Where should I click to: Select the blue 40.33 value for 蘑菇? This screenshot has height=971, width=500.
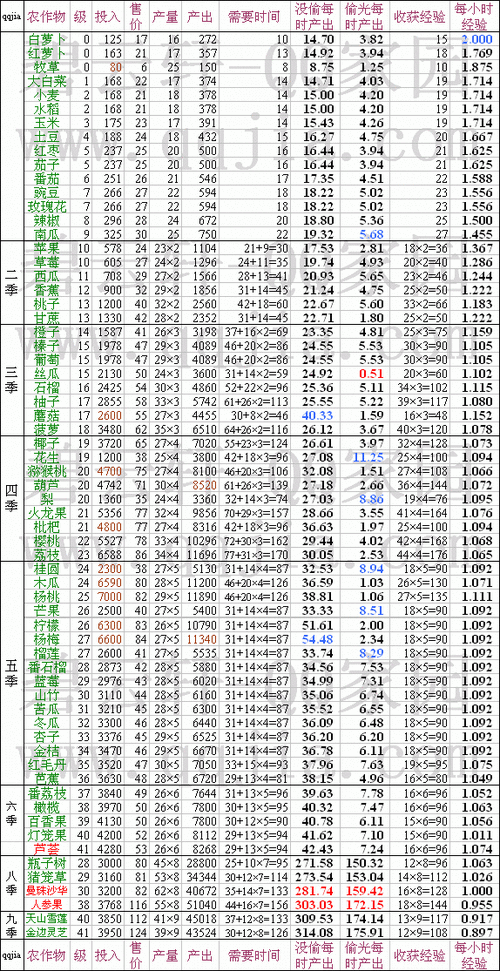pyautogui.click(x=317, y=415)
